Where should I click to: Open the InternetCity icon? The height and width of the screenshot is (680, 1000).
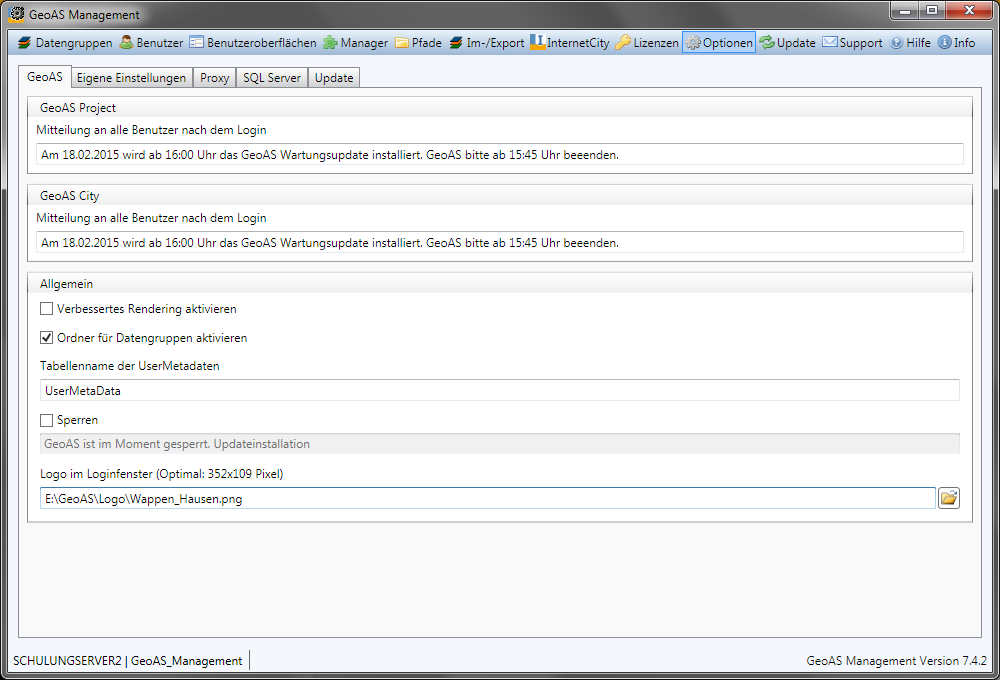pyautogui.click(x=538, y=42)
